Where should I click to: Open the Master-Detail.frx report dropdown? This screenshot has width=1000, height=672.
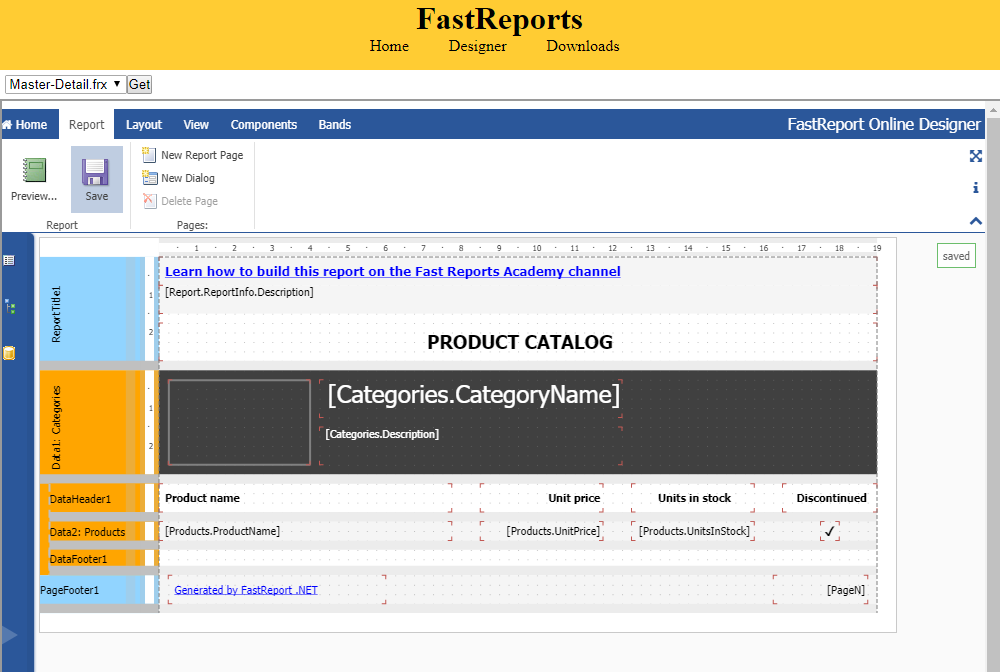pyautogui.click(x=66, y=84)
